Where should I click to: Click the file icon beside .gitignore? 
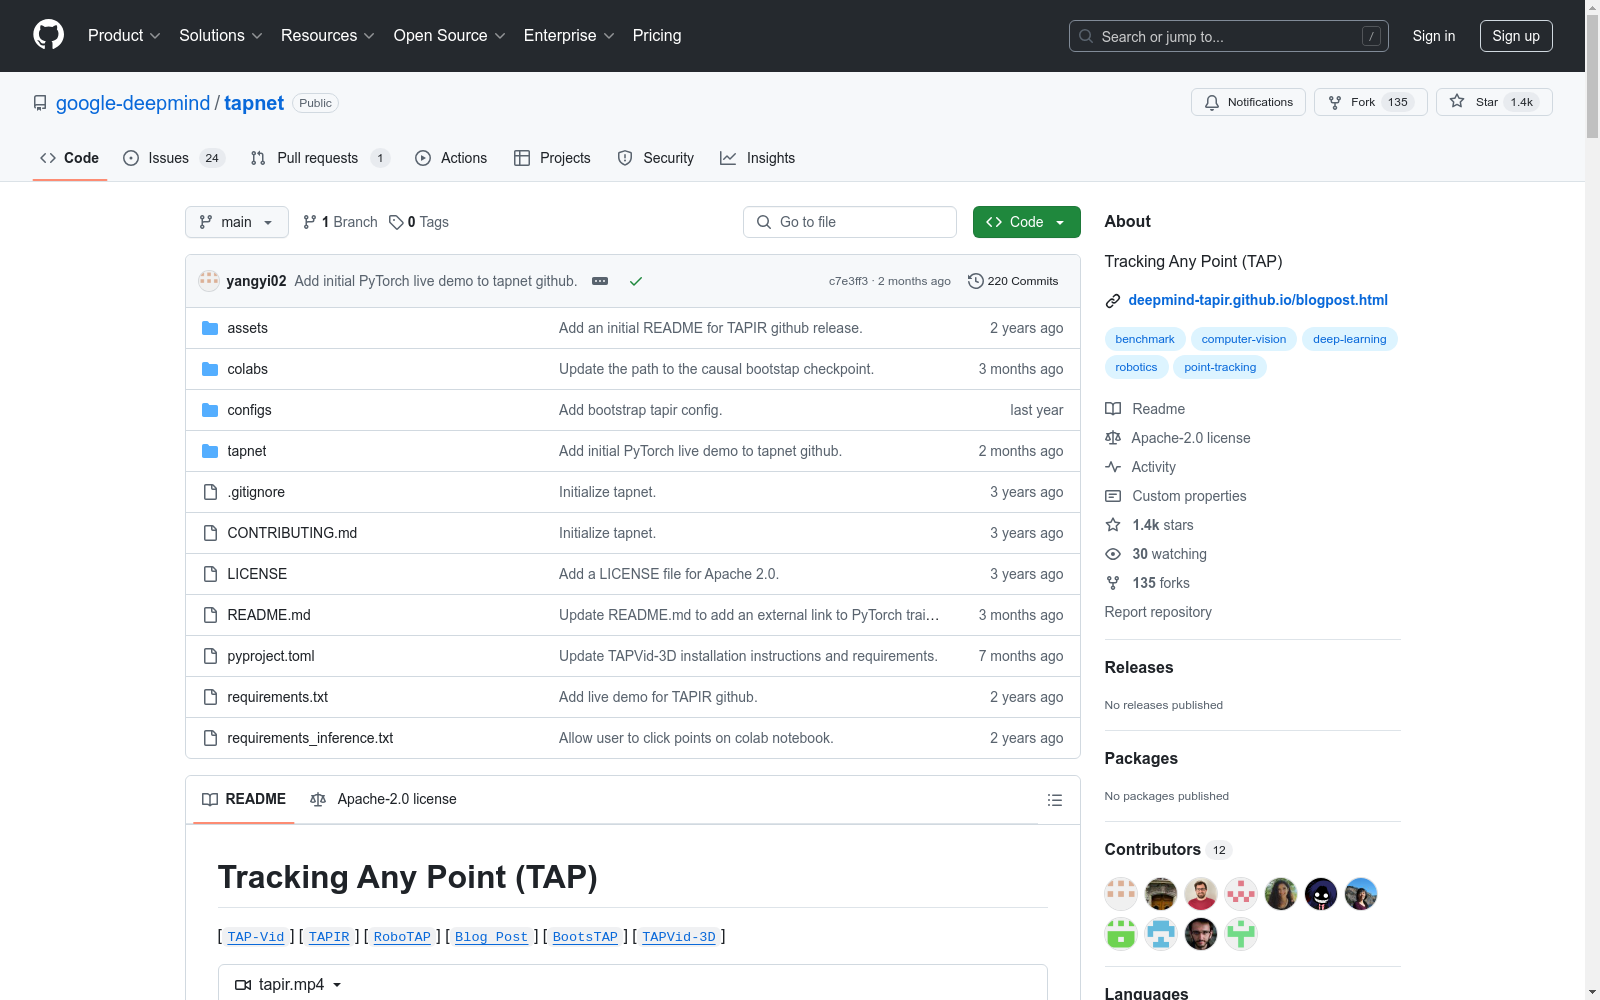pyautogui.click(x=210, y=492)
